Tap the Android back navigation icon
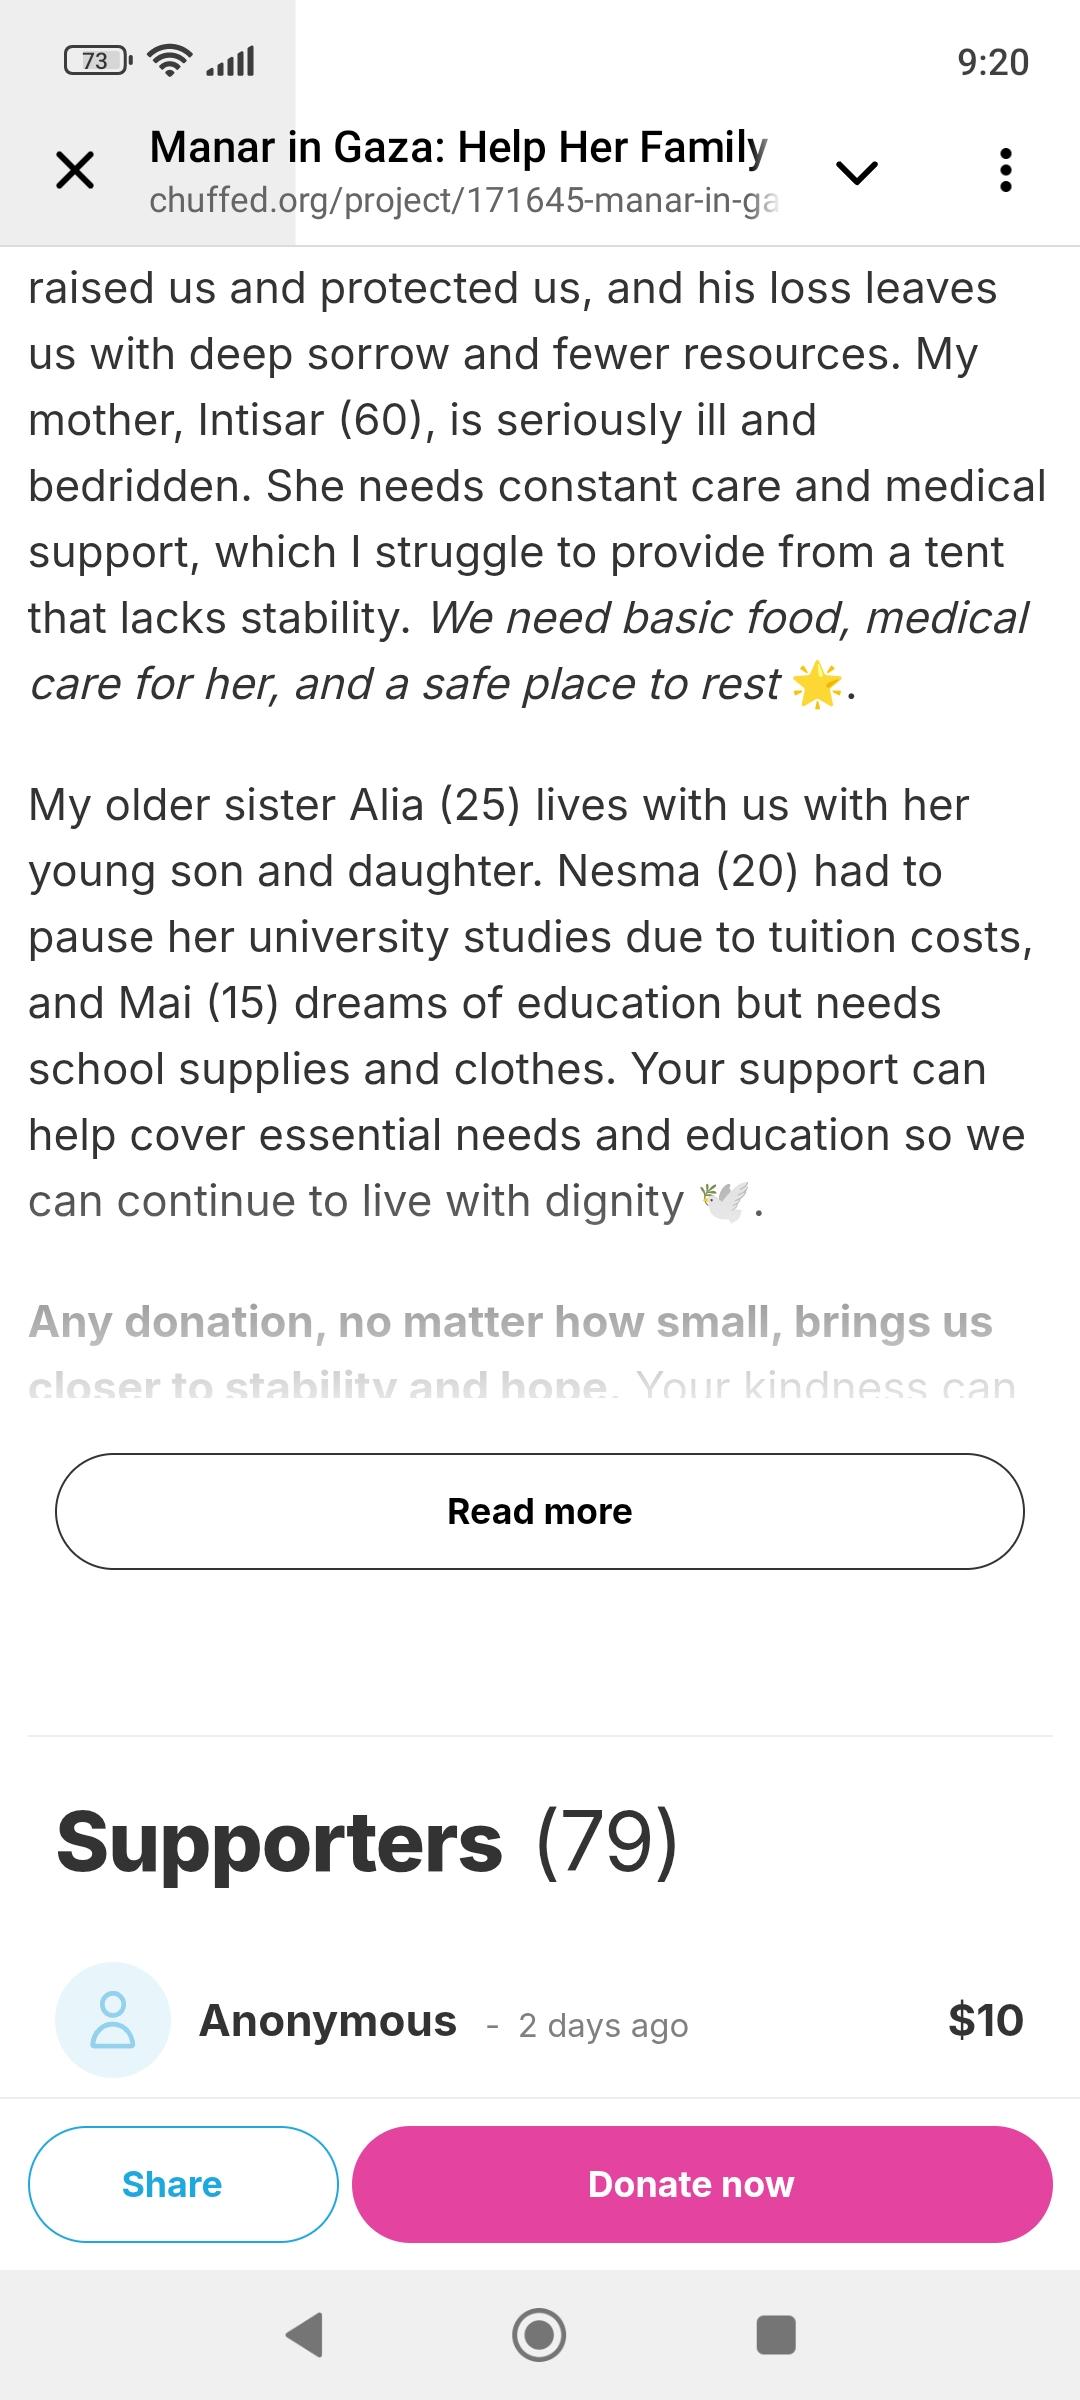 pyautogui.click(x=304, y=2335)
